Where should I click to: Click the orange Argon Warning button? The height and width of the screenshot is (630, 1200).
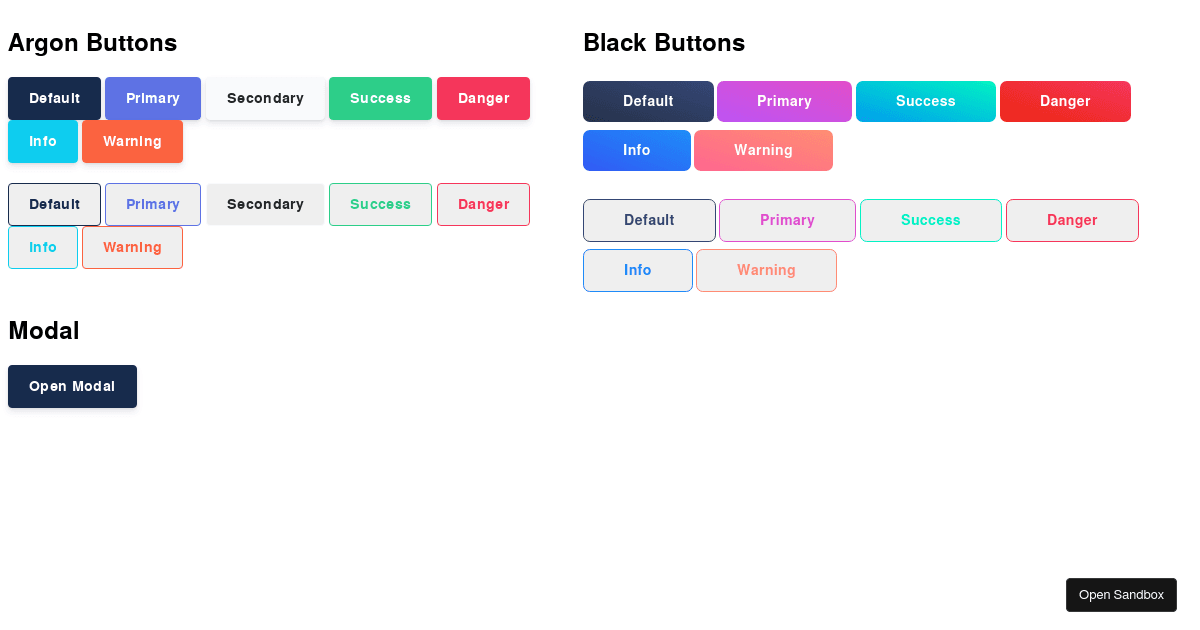point(132,141)
